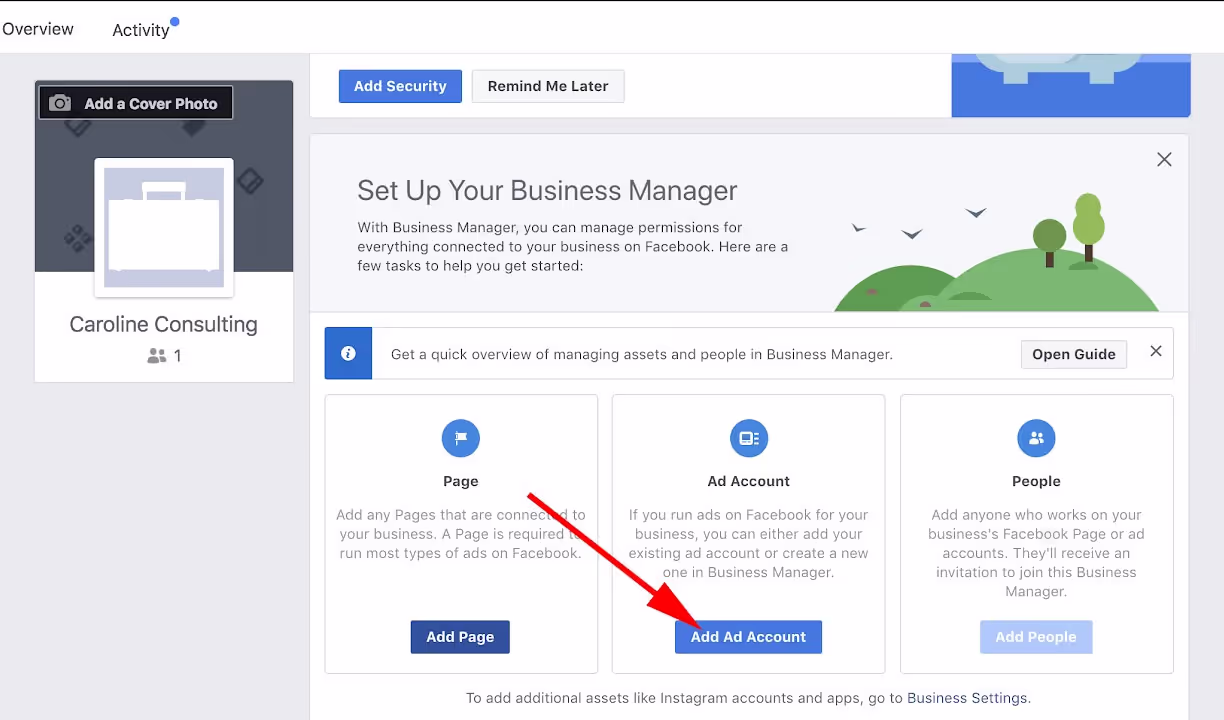Click the camera icon on cover photo
The width and height of the screenshot is (1224, 720).
pos(60,103)
